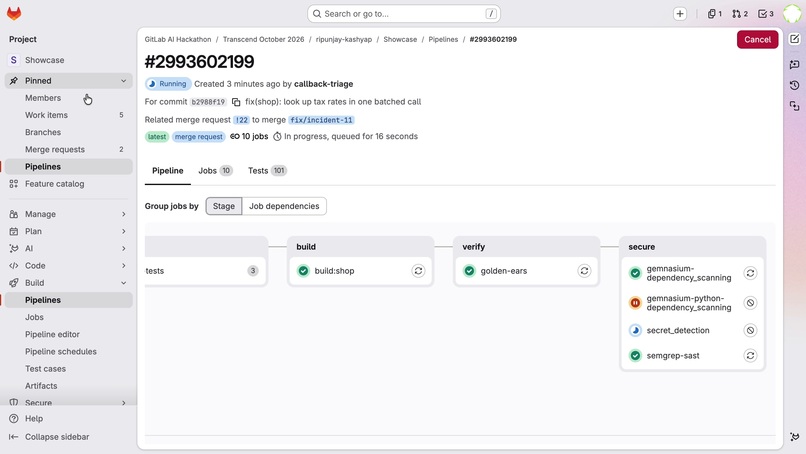Screen dimensions: 806x454
Task: Retry gemnasium-dependency_scanning job
Action: coord(750,273)
